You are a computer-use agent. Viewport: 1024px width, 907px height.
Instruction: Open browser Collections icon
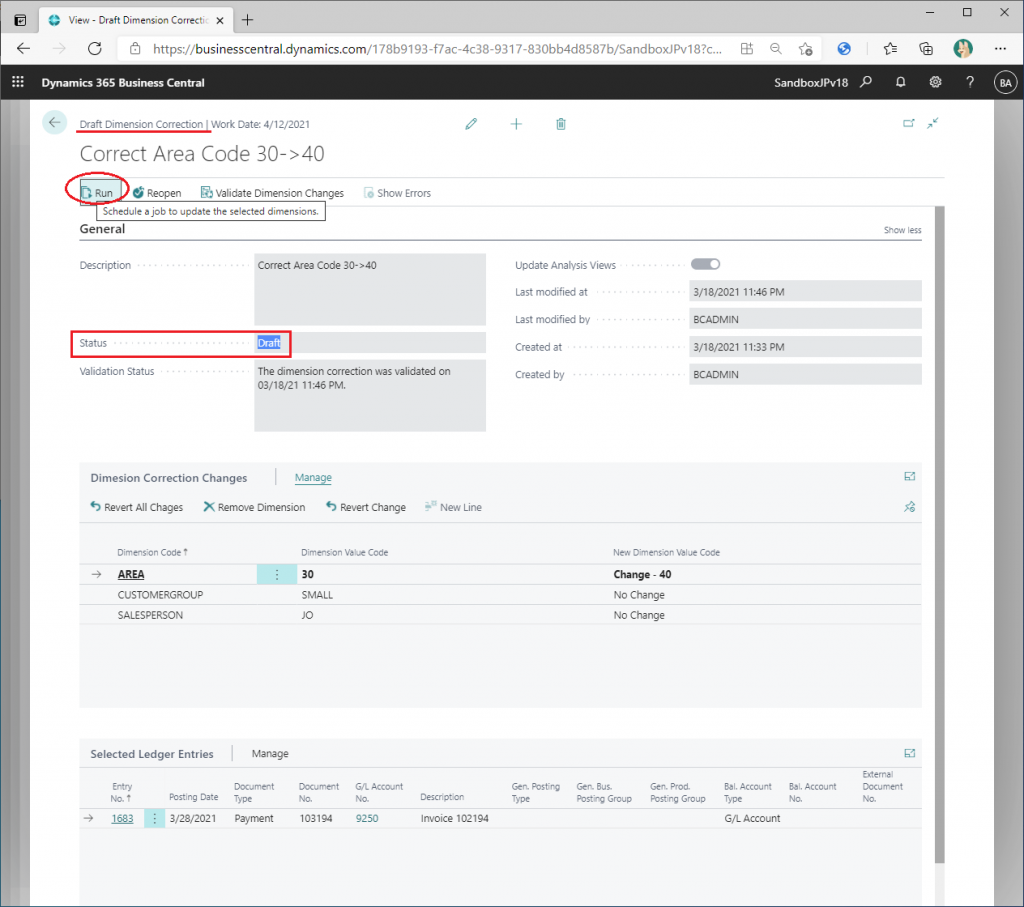coord(925,48)
